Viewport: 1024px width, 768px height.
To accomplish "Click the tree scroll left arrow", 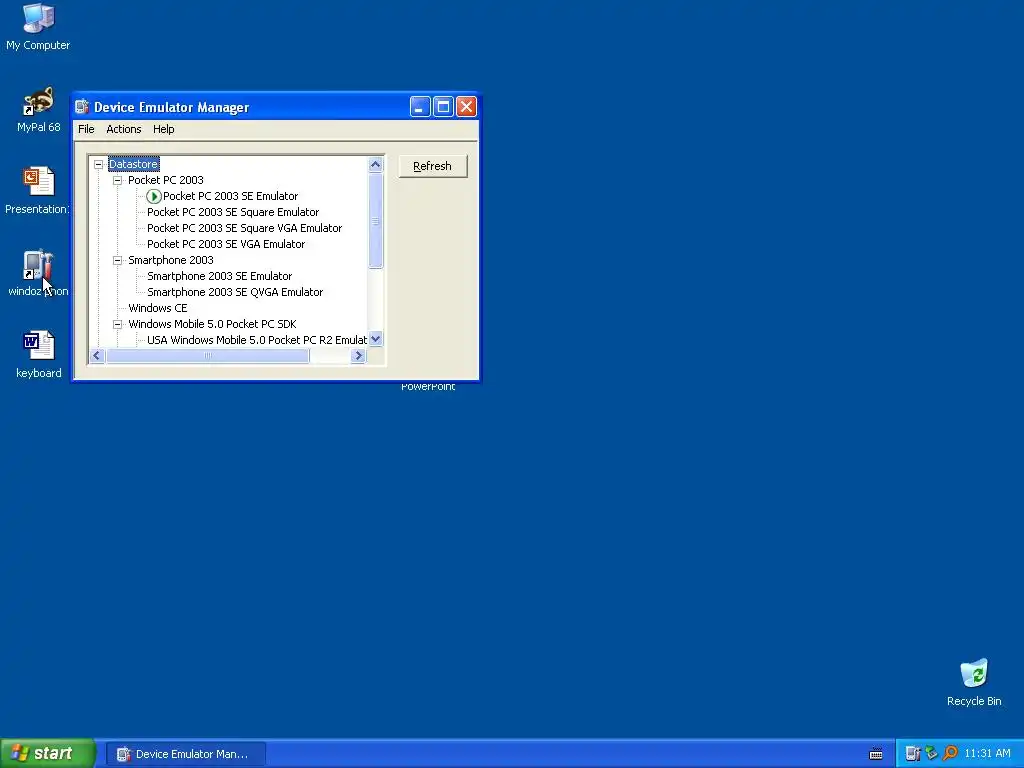I will pos(97,356).
